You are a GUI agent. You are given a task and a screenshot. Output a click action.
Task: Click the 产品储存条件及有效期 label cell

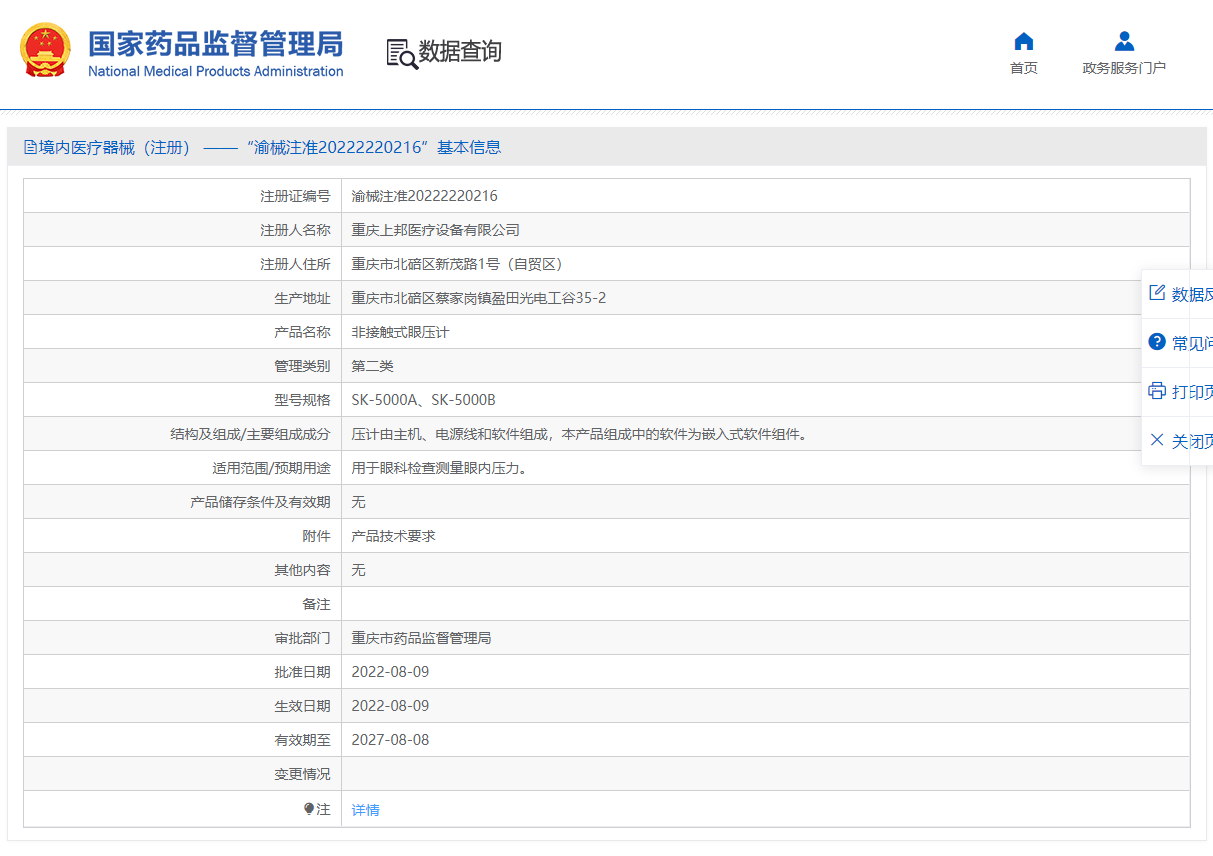point(183,502)
